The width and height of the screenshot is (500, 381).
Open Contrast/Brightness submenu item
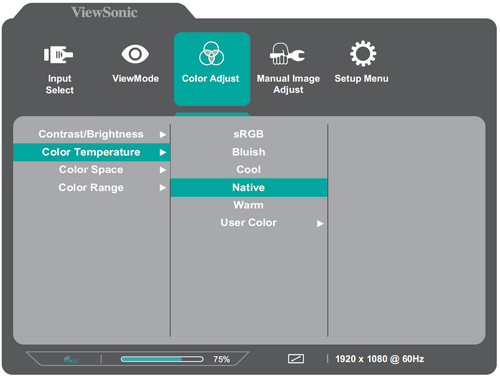91,134
